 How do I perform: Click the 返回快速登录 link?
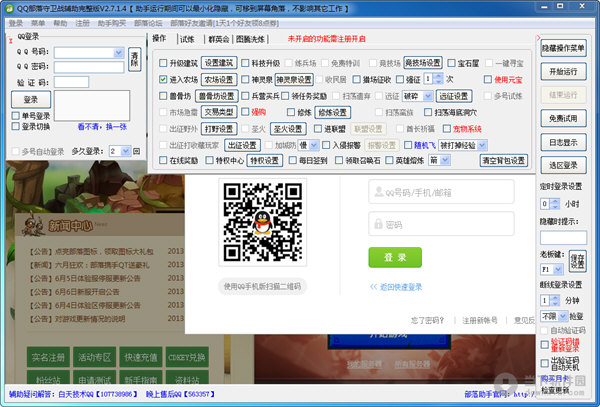coord(396,287)
